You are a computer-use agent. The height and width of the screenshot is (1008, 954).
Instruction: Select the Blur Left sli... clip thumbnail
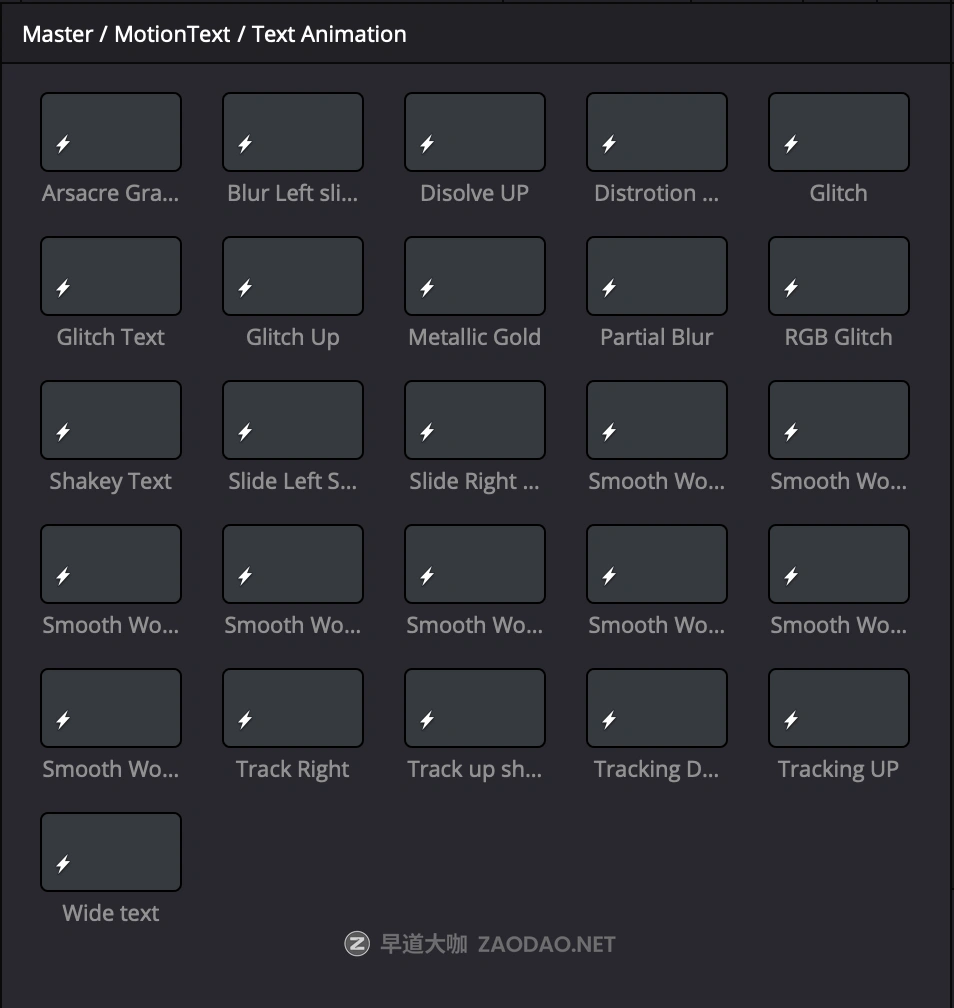(293, 132)
